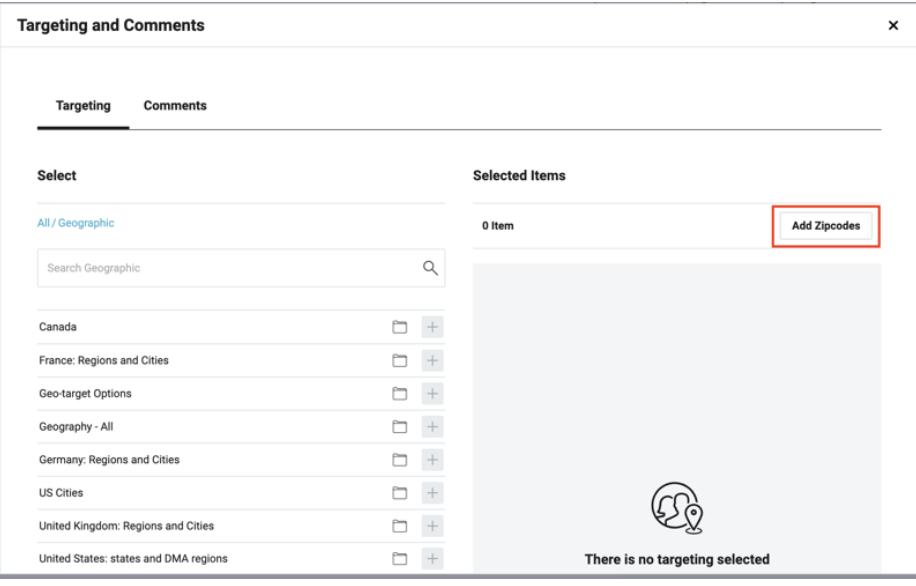Add United States states and DMA plus
Viewport: 916px width, 586px height.
click(433, 559)
